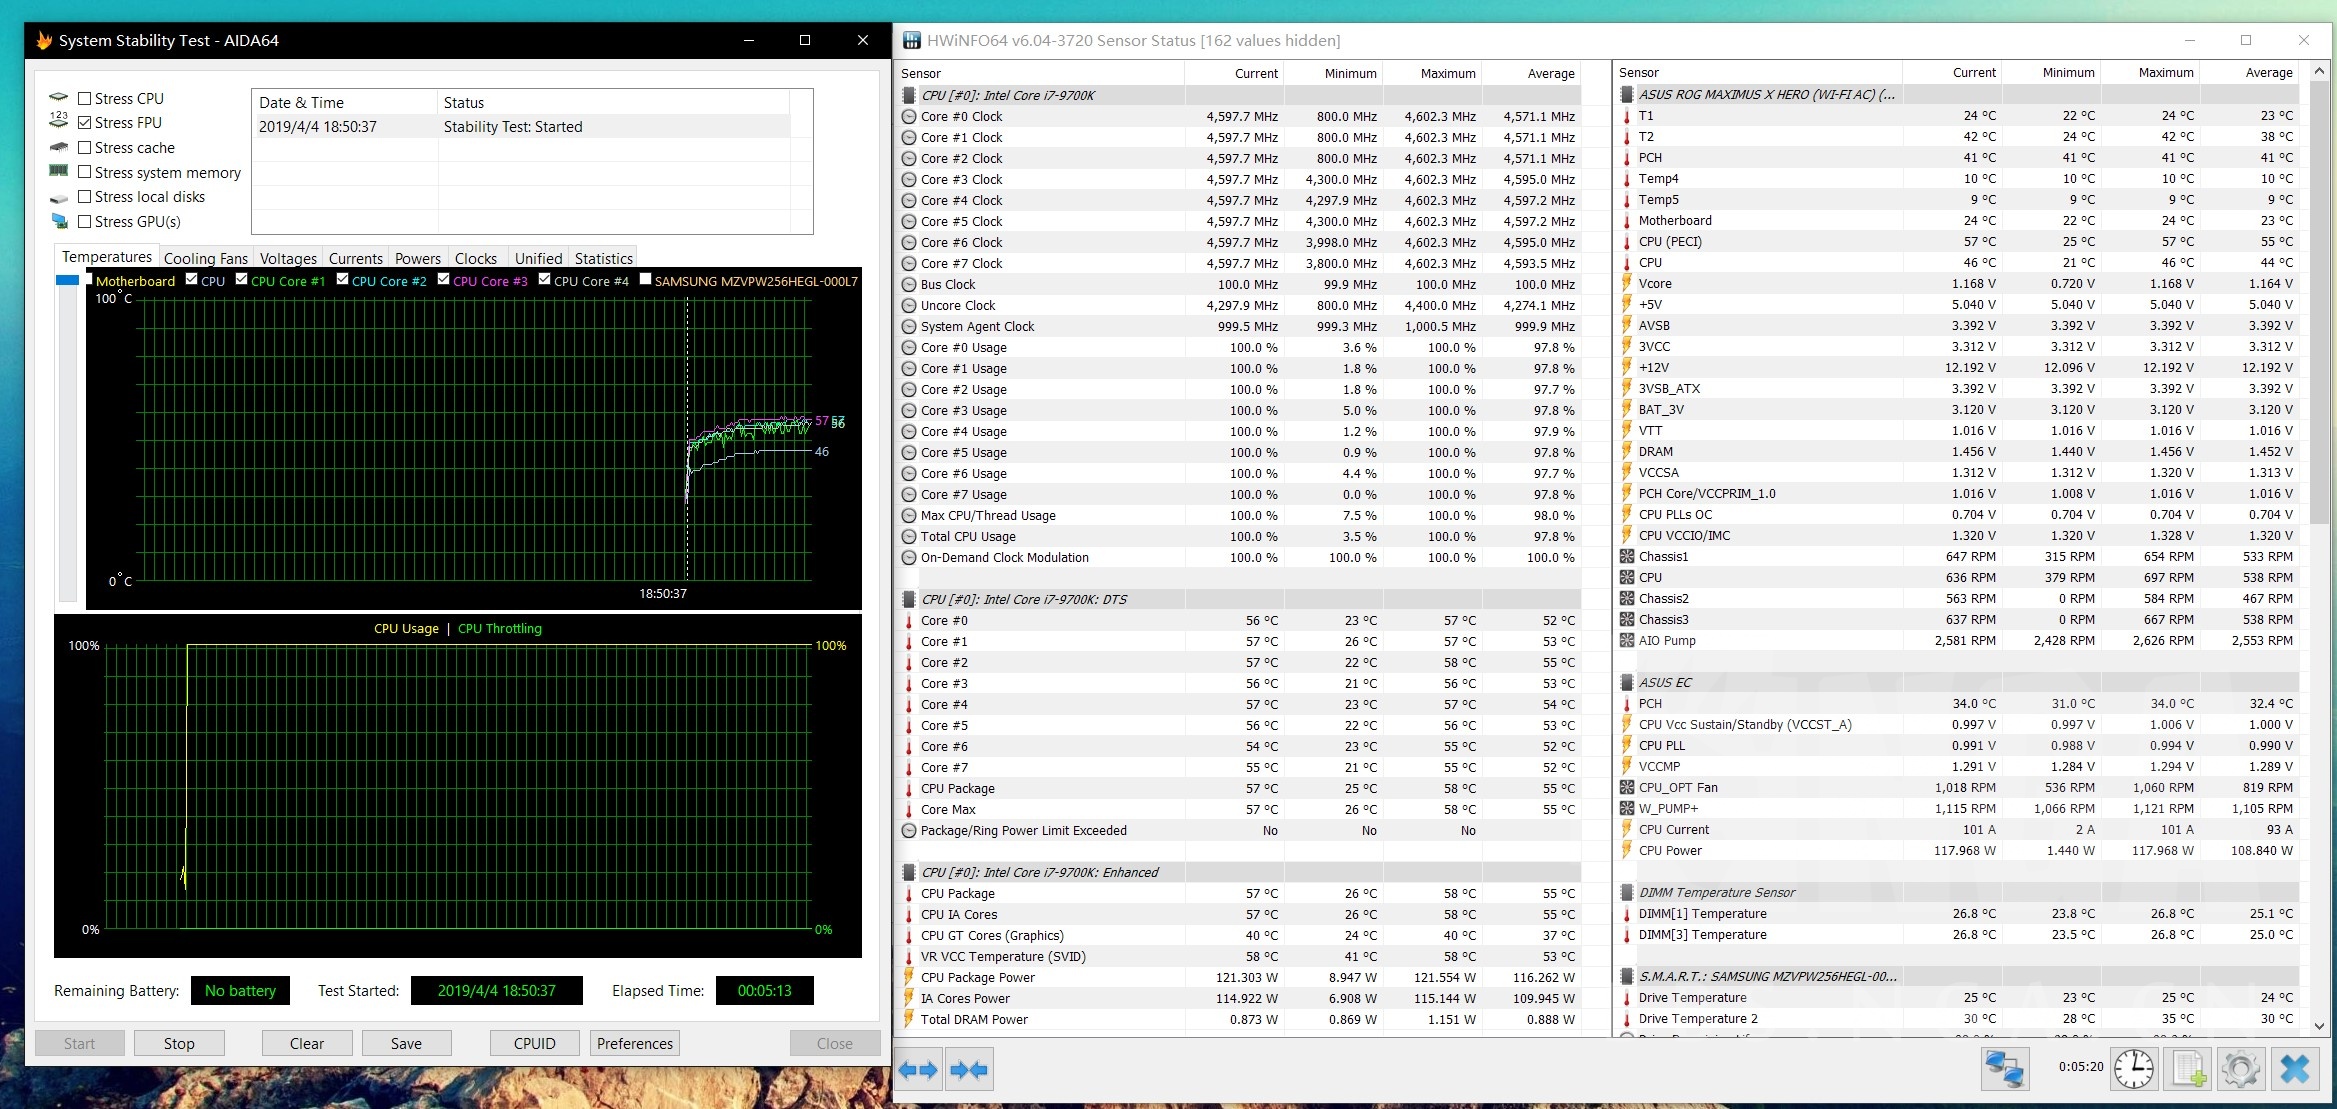Click the collapse columns inward arrows icon
Viewport: 2337px width, 1109px height.
[x=969, y=1070]
